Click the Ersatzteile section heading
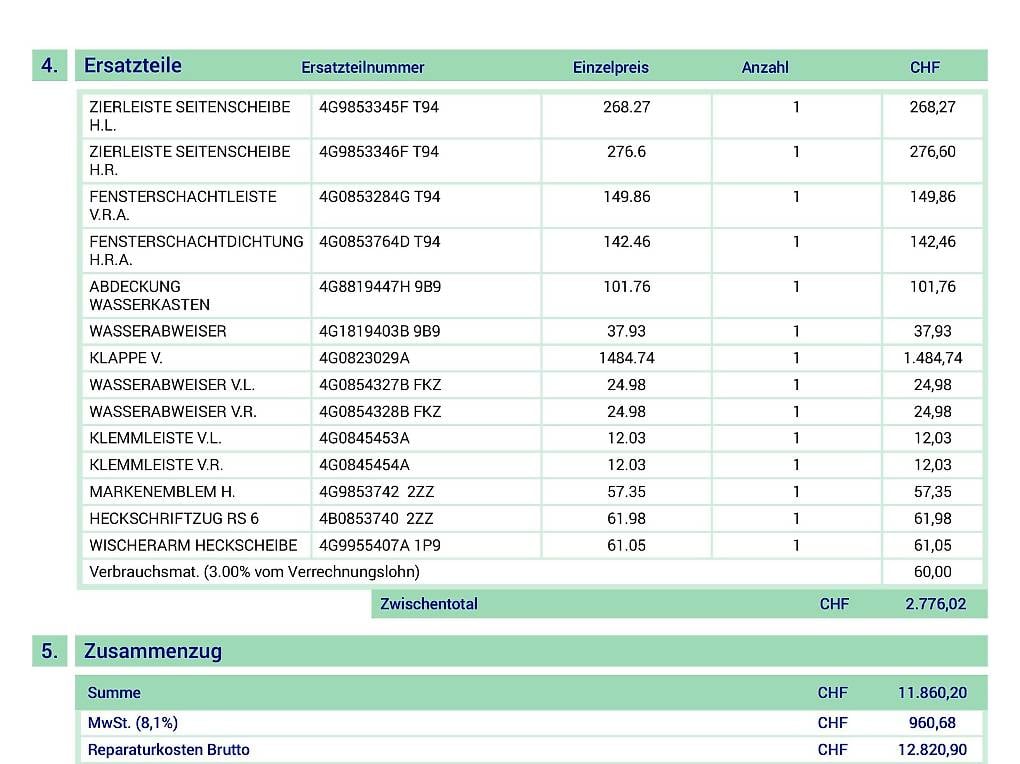The height and width of the screenshot is (764, 1020). pyautogui.click(x=133, y=66)
